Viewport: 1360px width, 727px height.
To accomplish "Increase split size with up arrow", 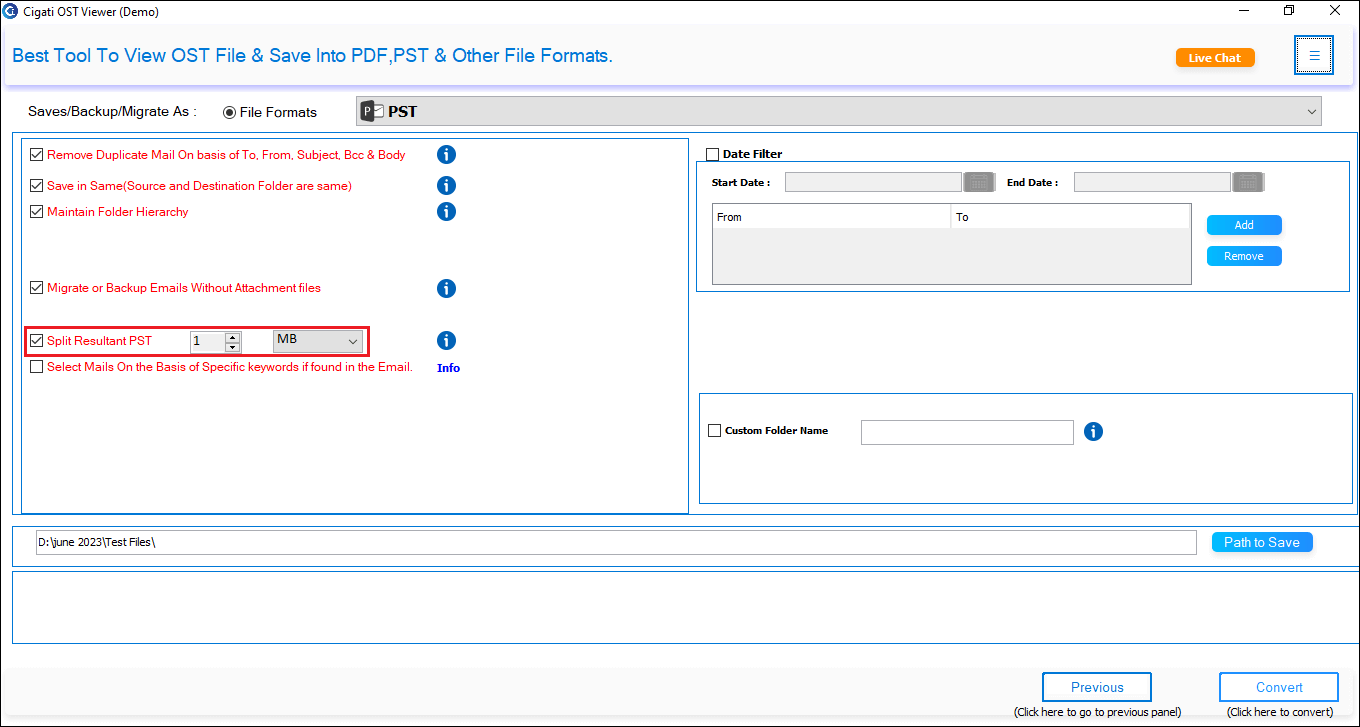I will coord(233,337).
